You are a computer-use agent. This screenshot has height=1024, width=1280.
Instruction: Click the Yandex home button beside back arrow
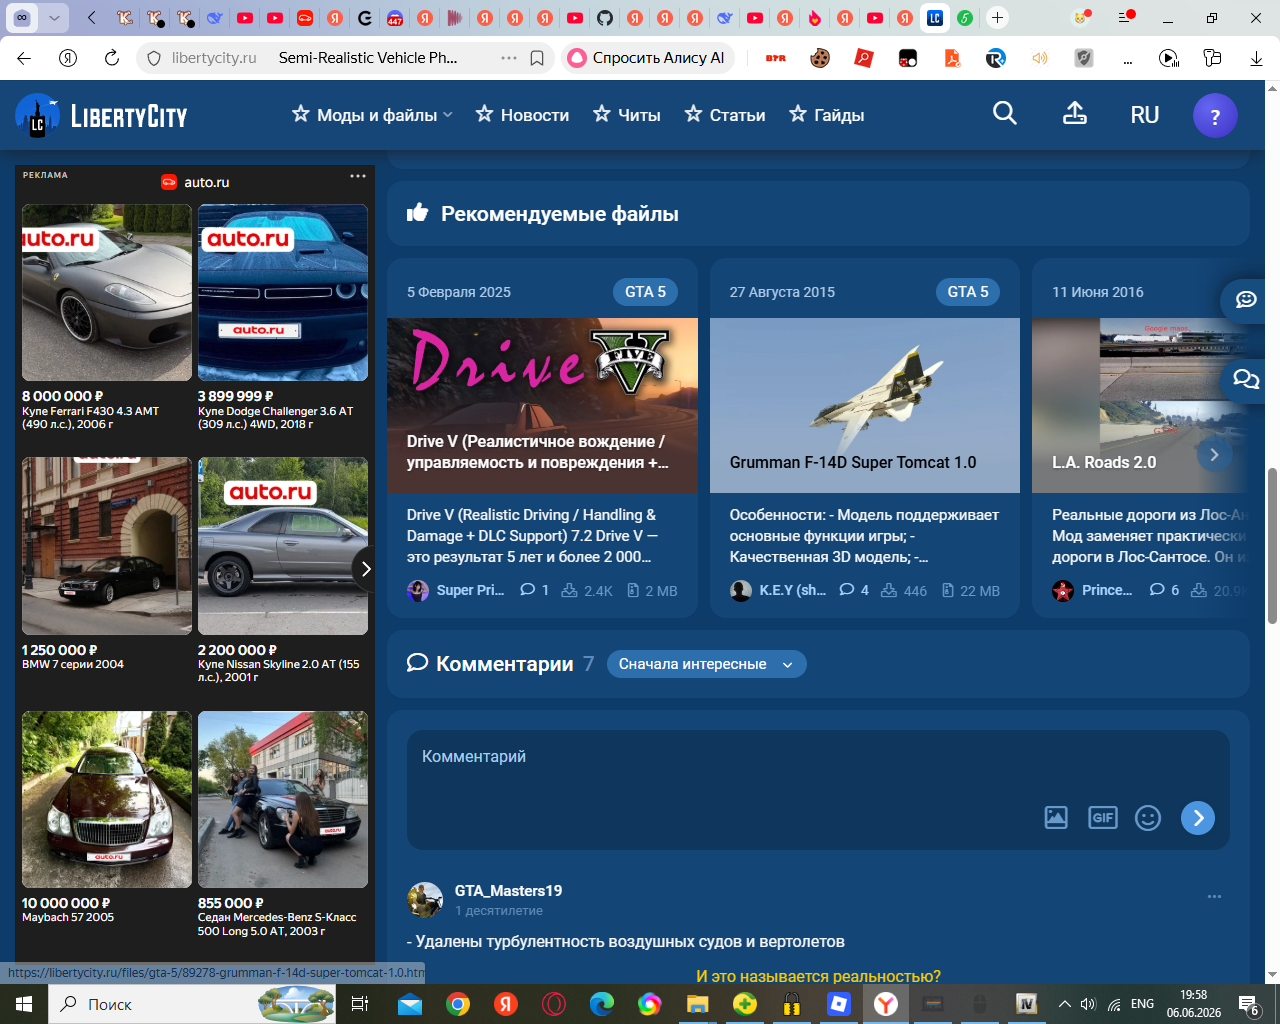(68, 58)
